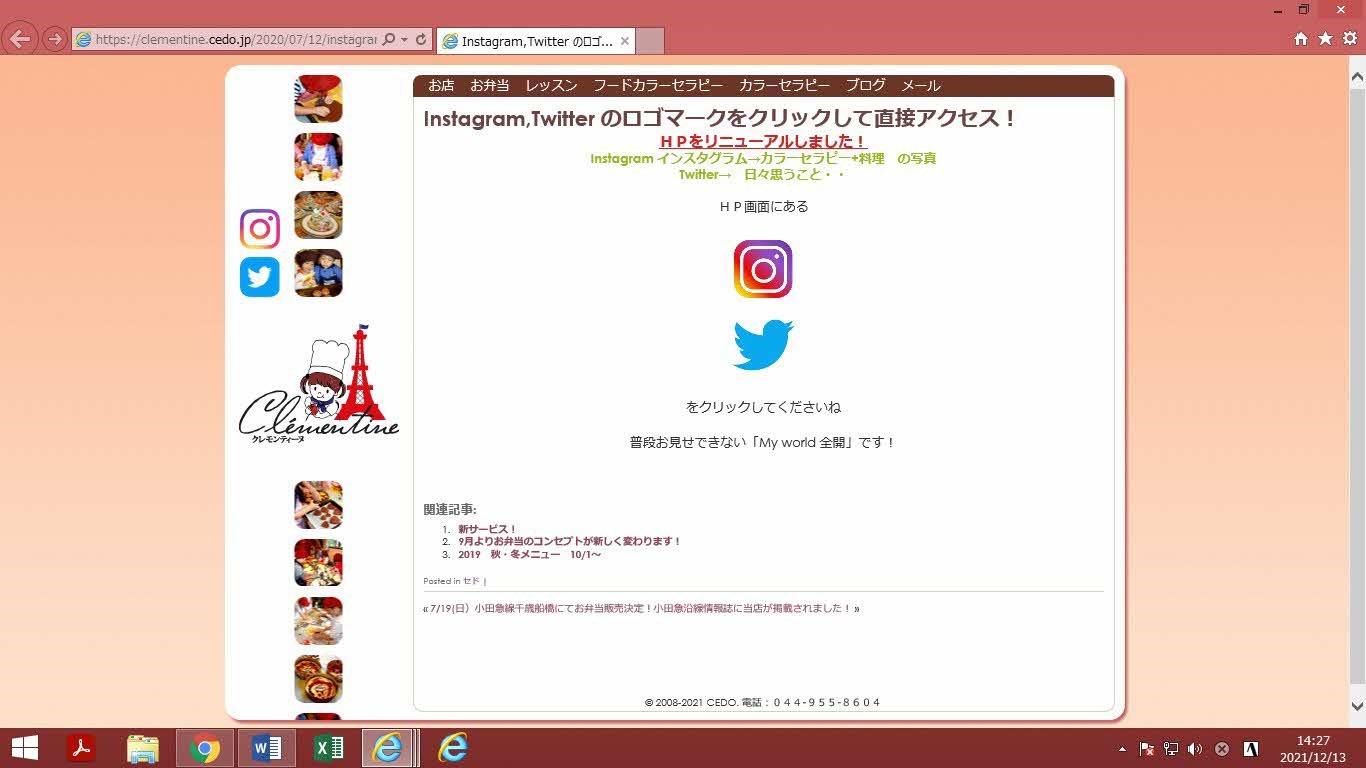Open thumbnail beside sidebar Twitter logo
The width and height of the screenshot is (1366, 768).
tap(318, 273)
